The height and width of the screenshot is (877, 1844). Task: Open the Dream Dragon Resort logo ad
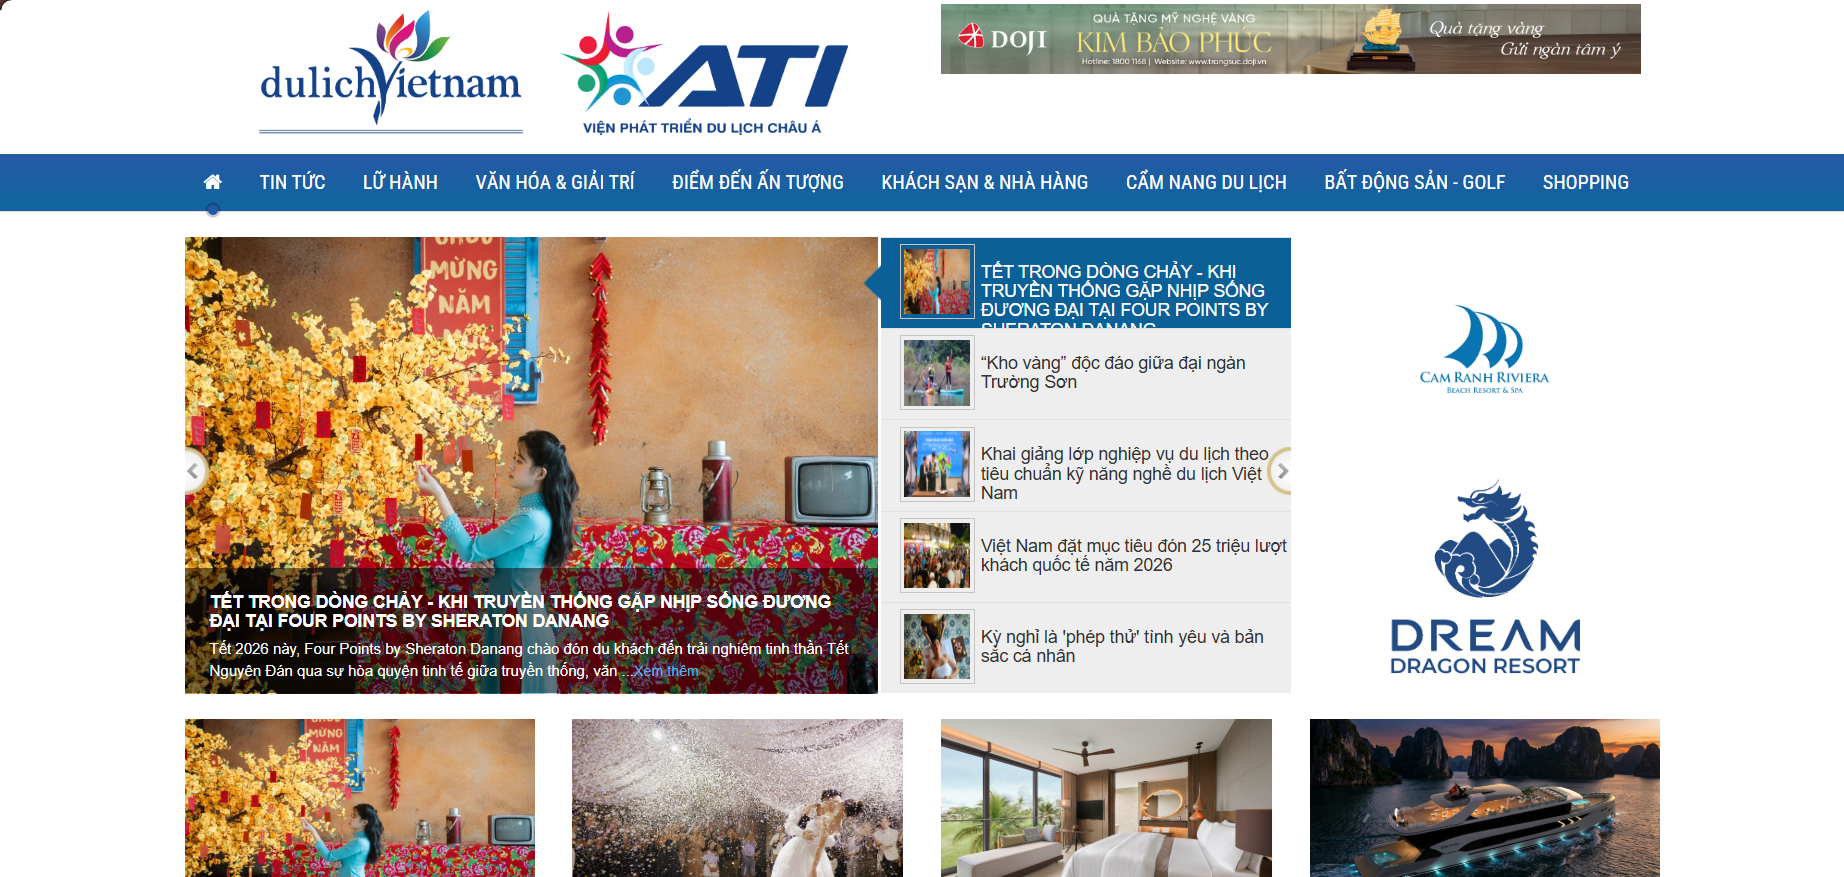[x=1484, y=578]
